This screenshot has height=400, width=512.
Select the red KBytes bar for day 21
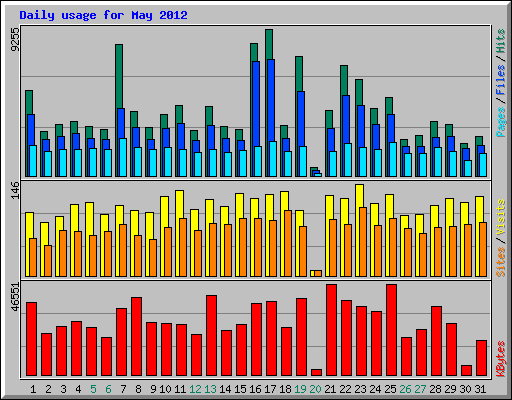click(331, 330)
